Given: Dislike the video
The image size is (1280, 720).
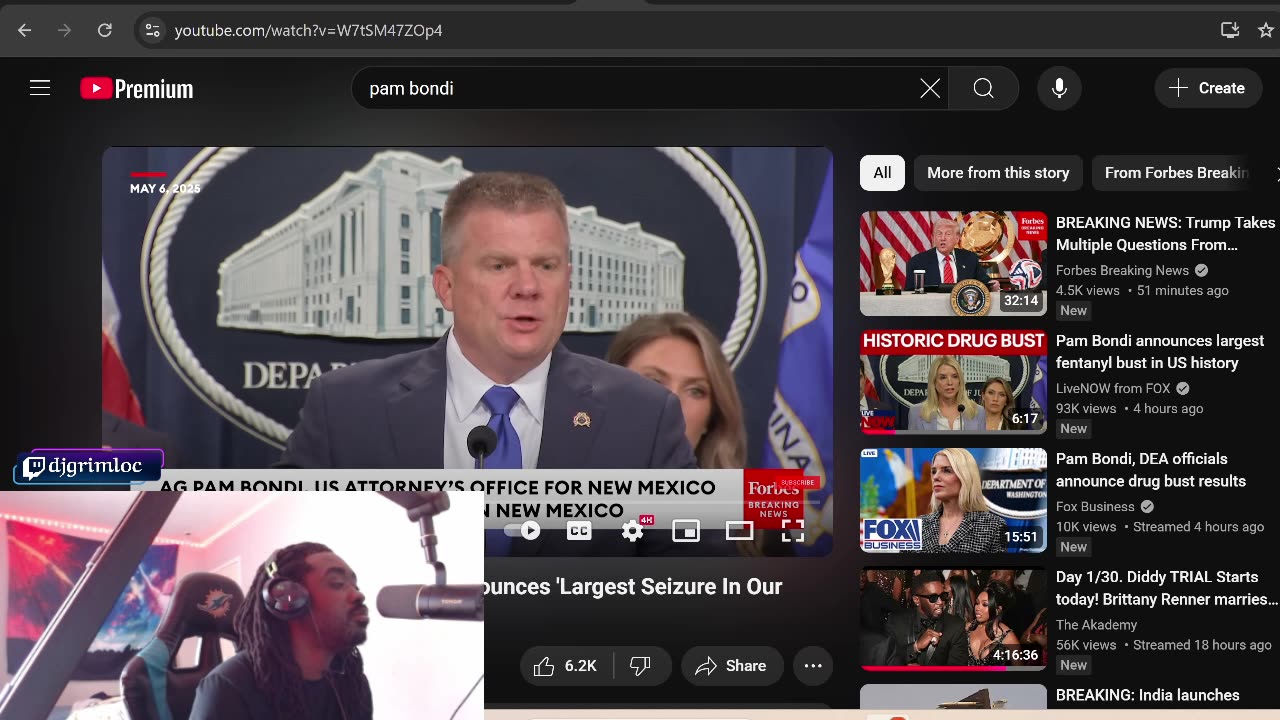Looking at the screenshot, I should 641,666.
